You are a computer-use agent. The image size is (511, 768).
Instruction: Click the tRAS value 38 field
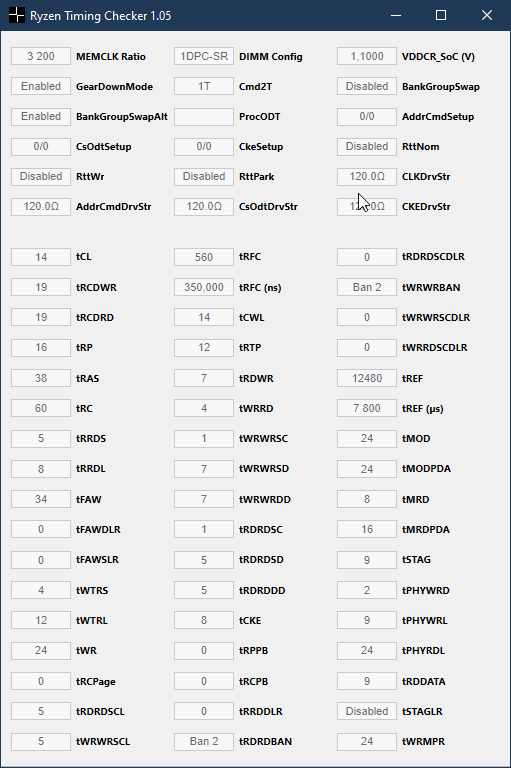pos(41,378)
